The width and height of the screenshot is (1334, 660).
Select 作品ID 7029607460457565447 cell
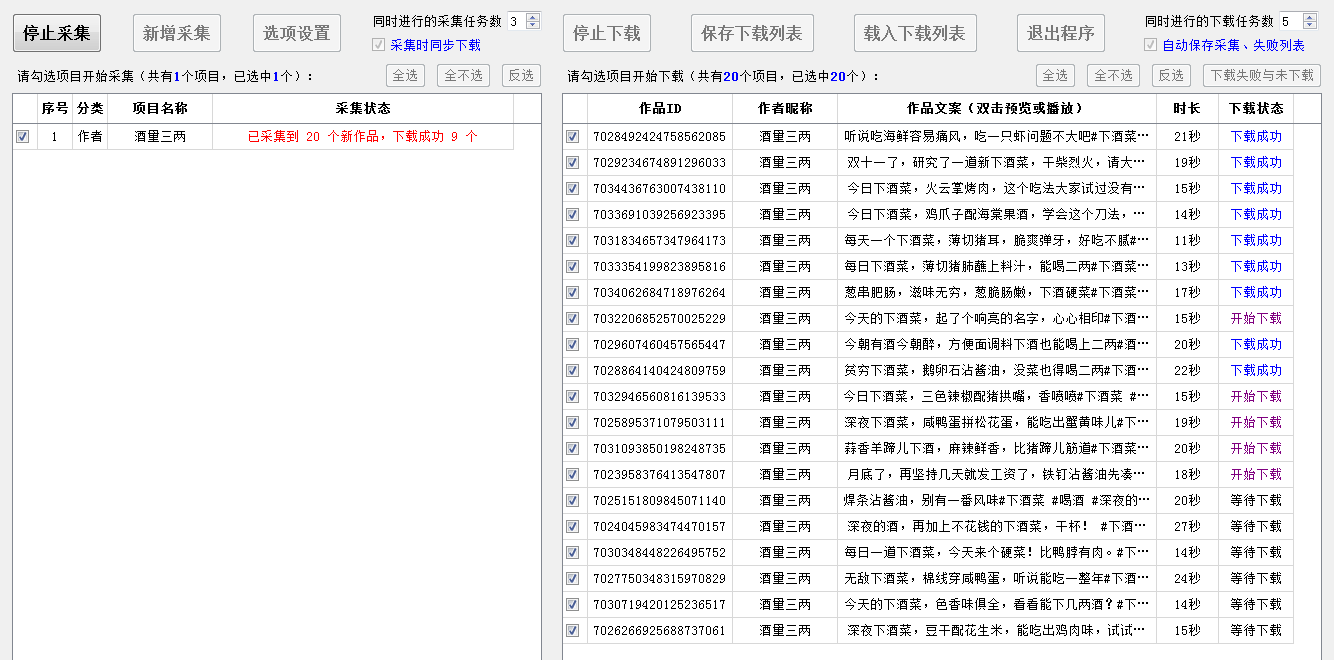pyautogui.click(x=660, y=345)
